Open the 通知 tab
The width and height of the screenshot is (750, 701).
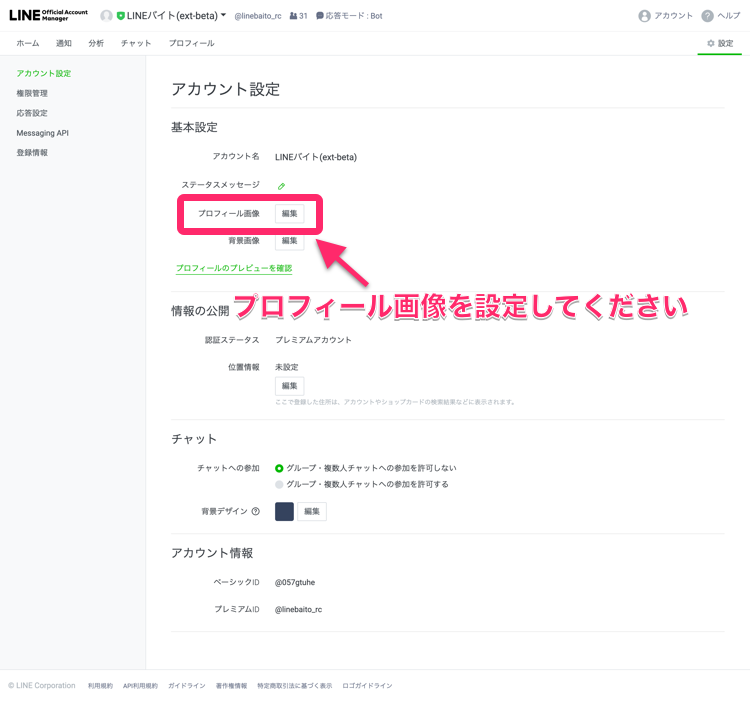[64, 44]
